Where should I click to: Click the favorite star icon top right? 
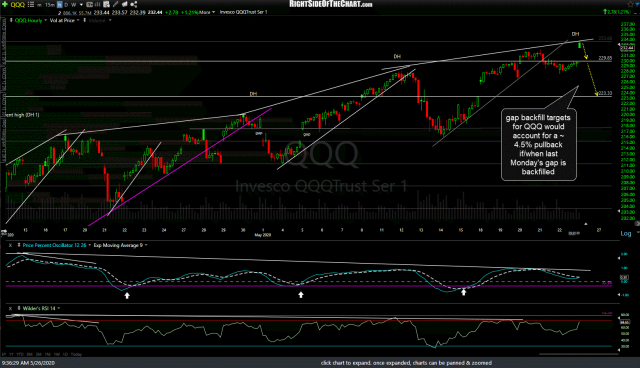pos(632,4)
